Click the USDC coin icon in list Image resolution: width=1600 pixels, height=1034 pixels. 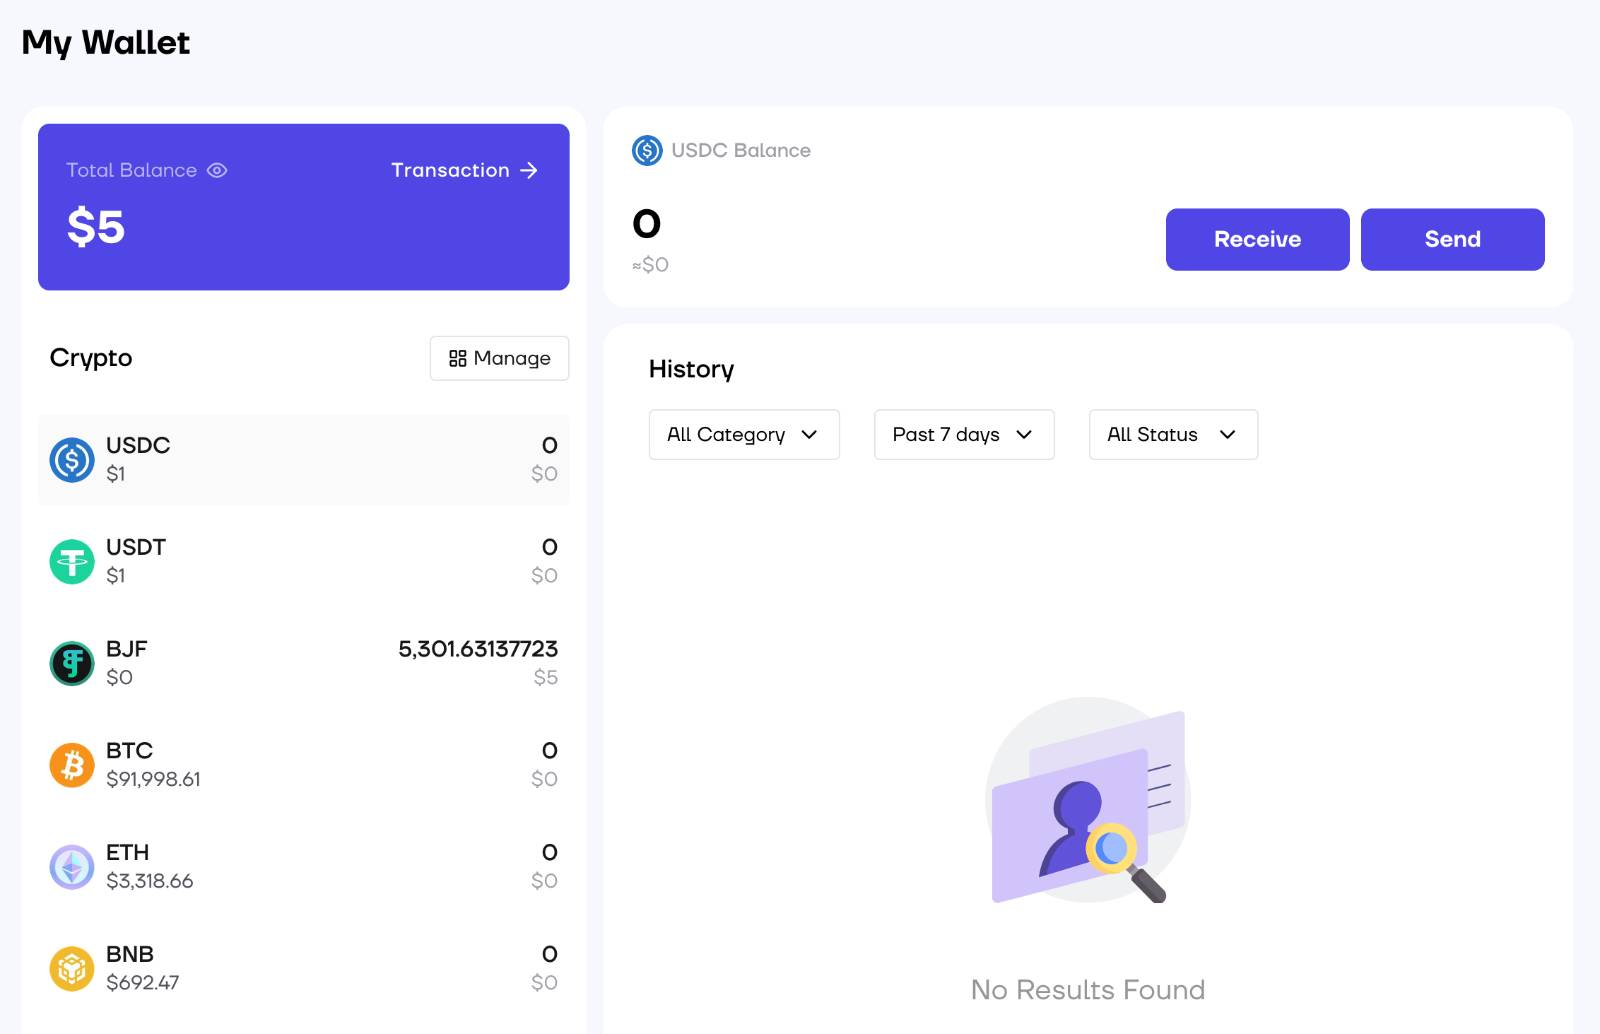(72, 460)
